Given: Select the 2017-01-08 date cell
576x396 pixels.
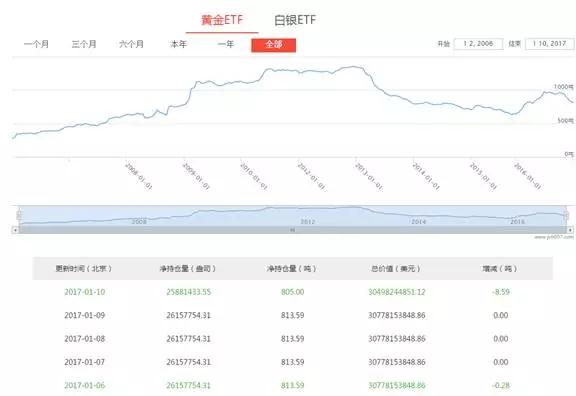Looking at the screenshot, I should [x=84, y=339].
